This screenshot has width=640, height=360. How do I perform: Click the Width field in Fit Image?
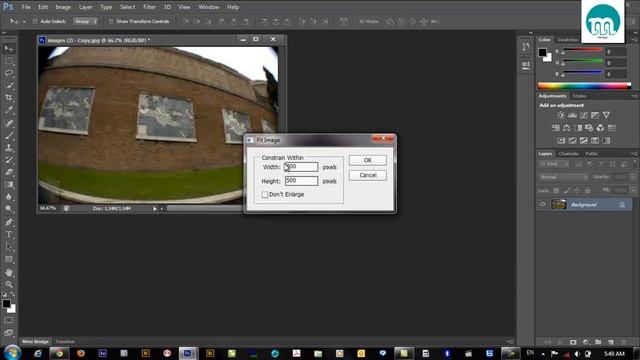click(x=301, y=167)
